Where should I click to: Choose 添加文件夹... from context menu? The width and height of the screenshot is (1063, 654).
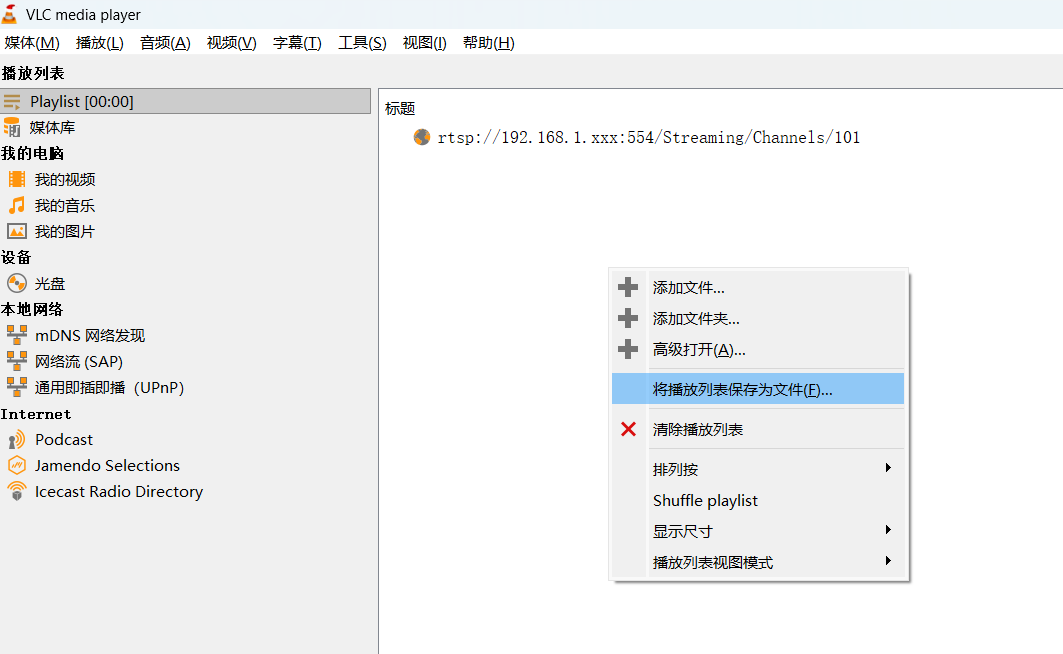pyautogui.click(x=758, y=318)
